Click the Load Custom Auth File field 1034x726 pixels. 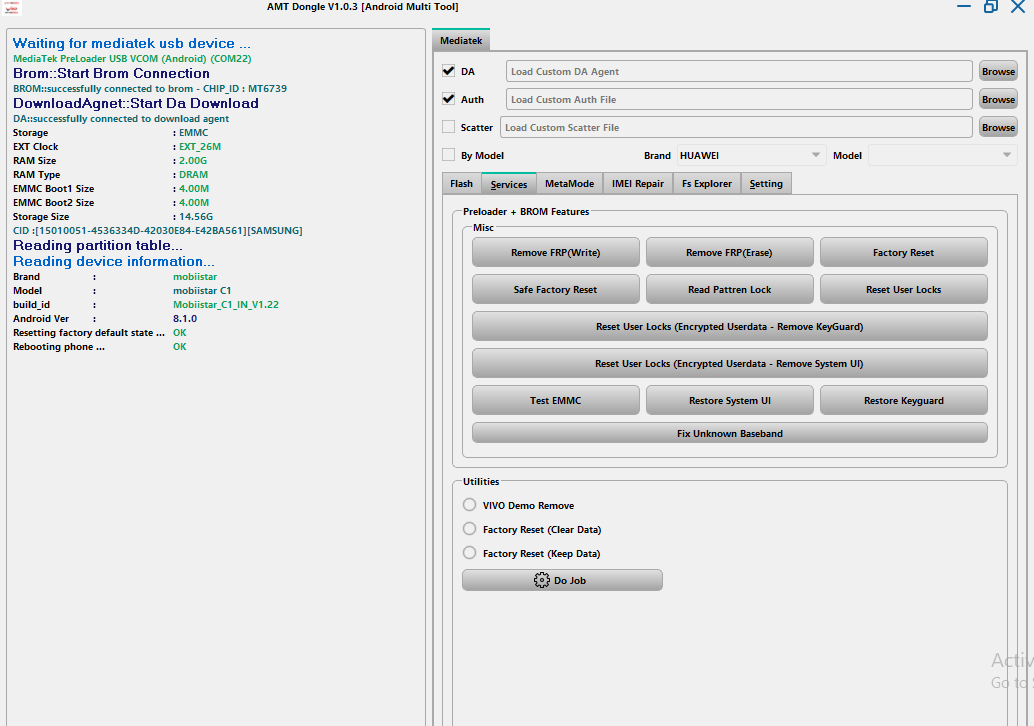739,100
